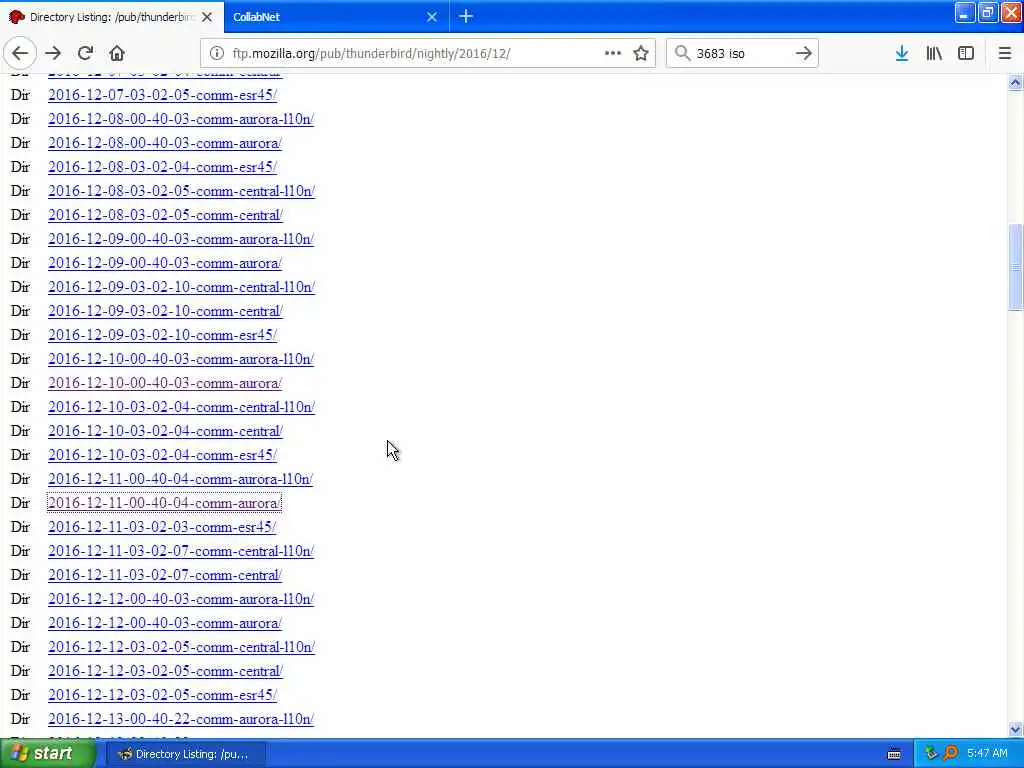The width and height of the screenshot is (1024, 768).
Task: Open focused 2016-12-11-00-40-04-comm-aurora directory
Action: [164, 504]
